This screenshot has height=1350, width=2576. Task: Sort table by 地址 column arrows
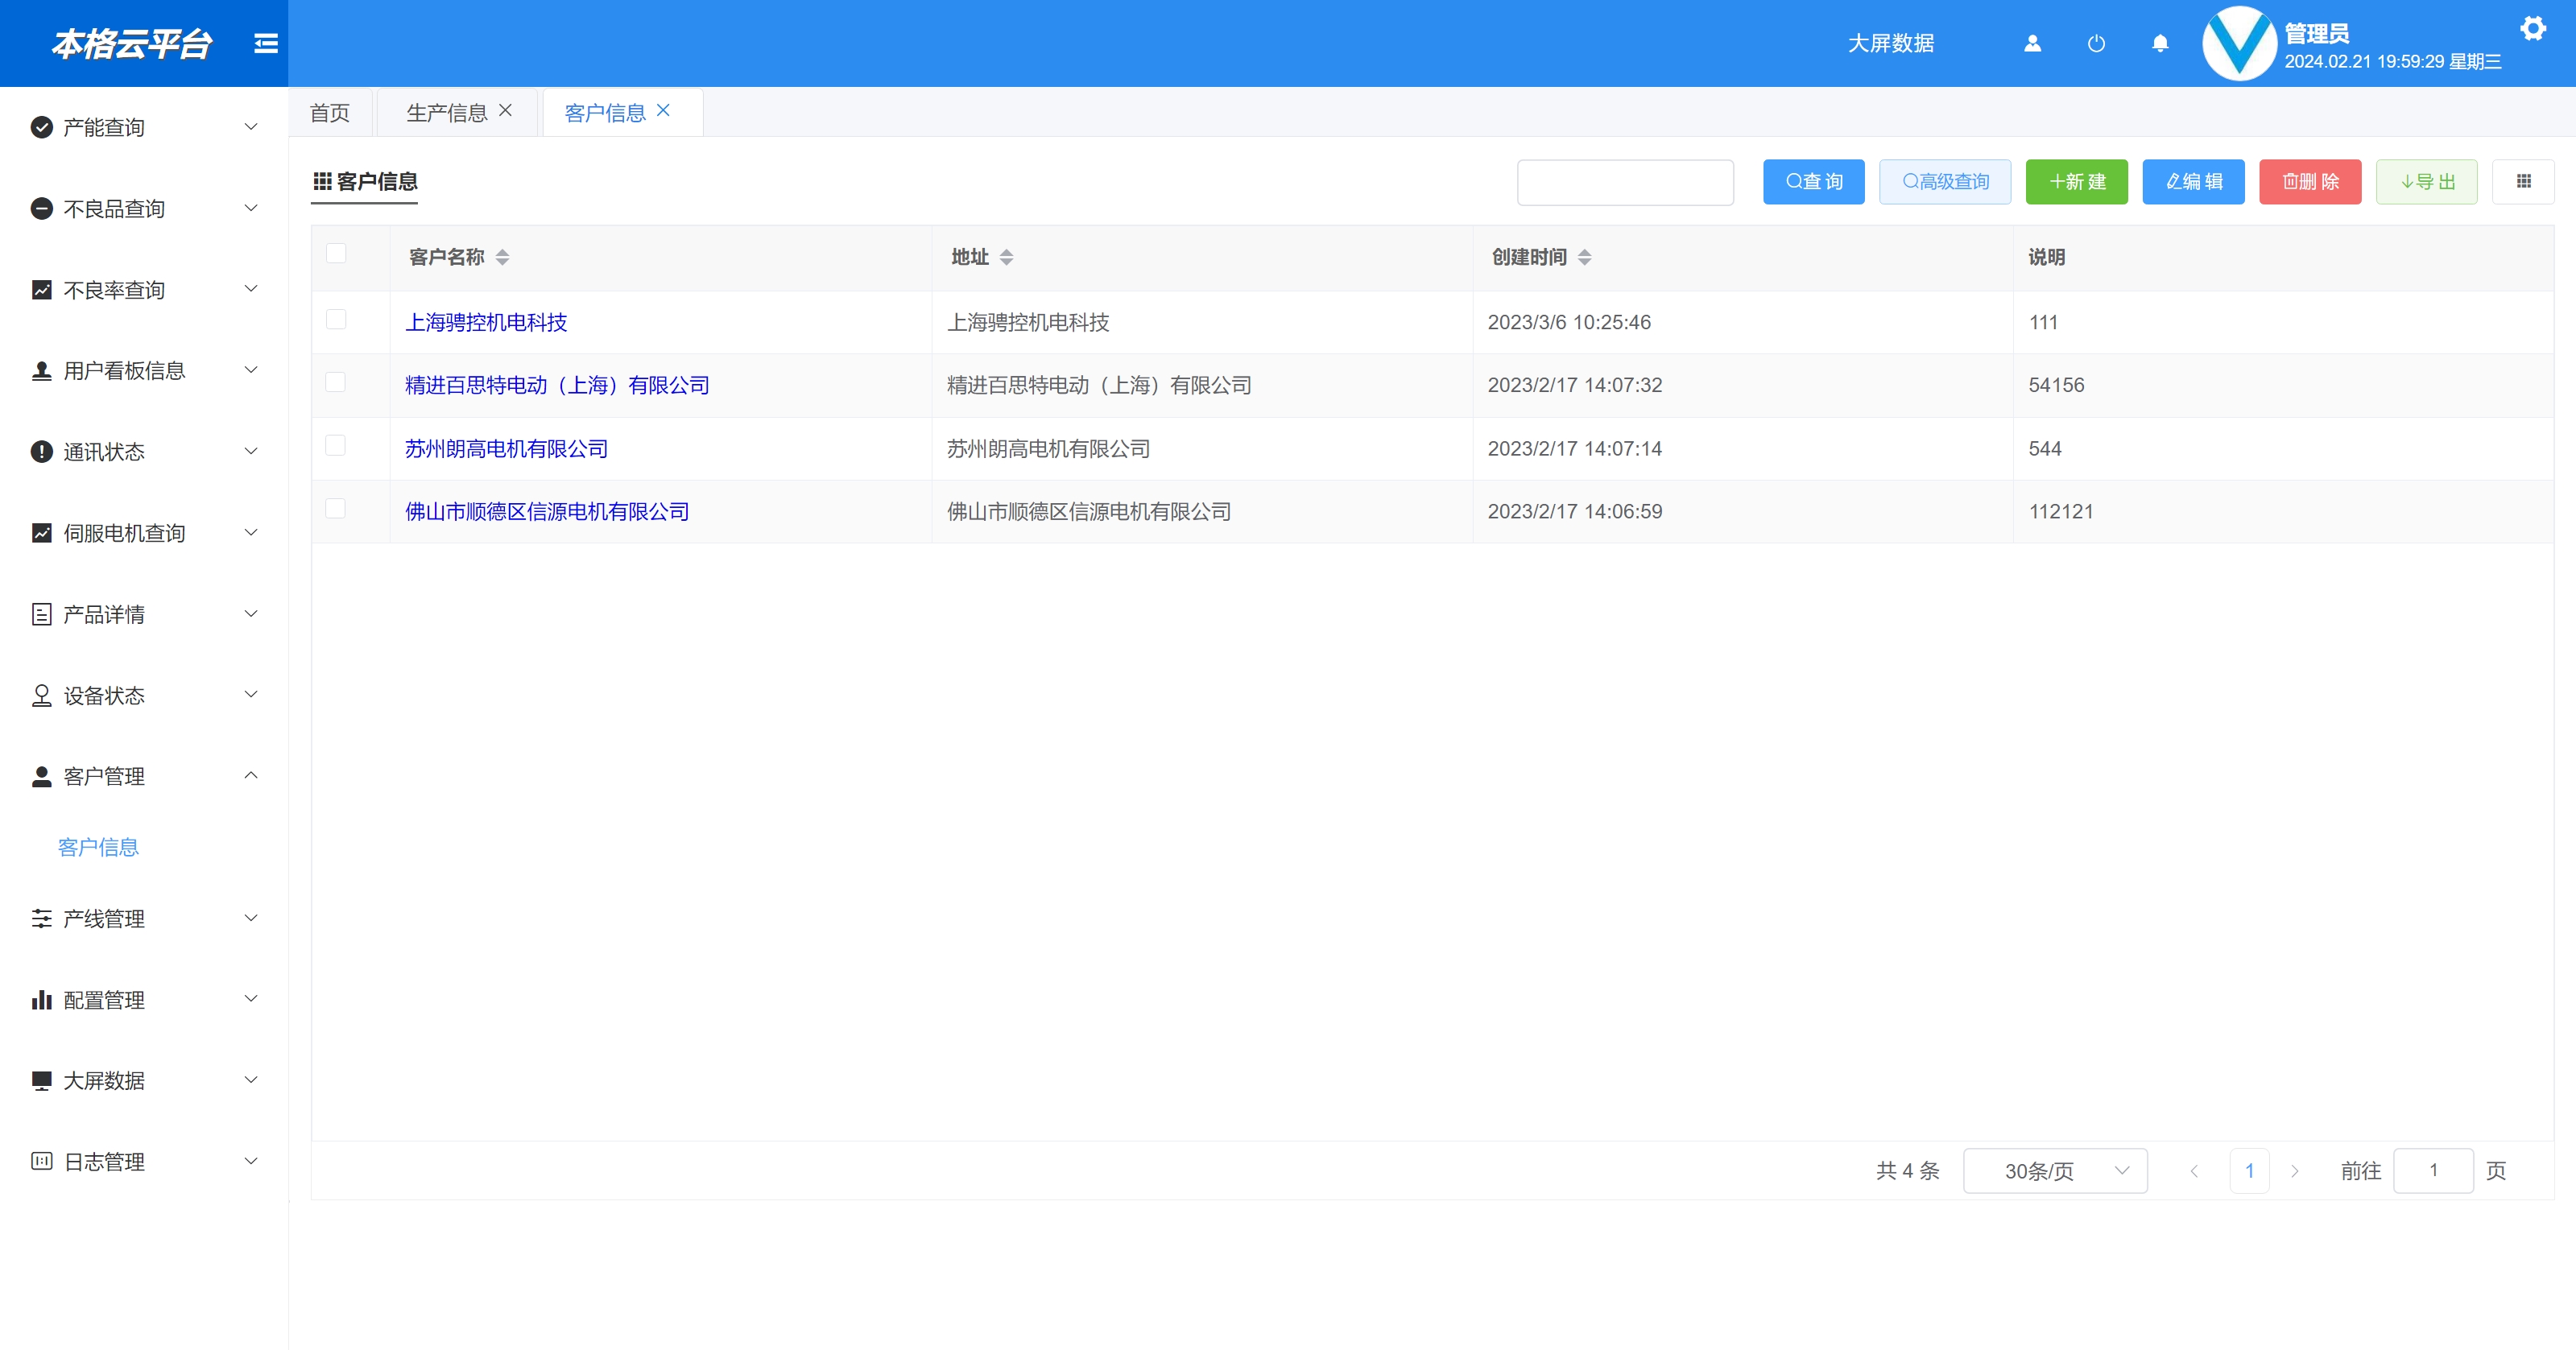coord(1006,257)
